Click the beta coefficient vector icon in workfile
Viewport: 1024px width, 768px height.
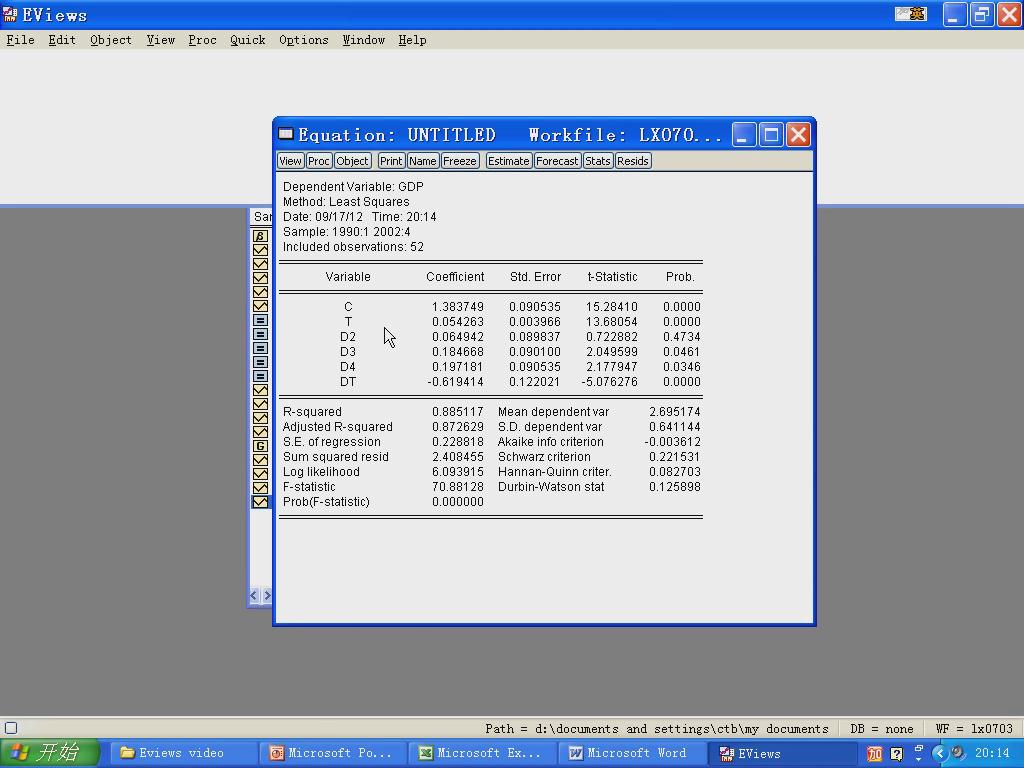(x=260, y=236)
